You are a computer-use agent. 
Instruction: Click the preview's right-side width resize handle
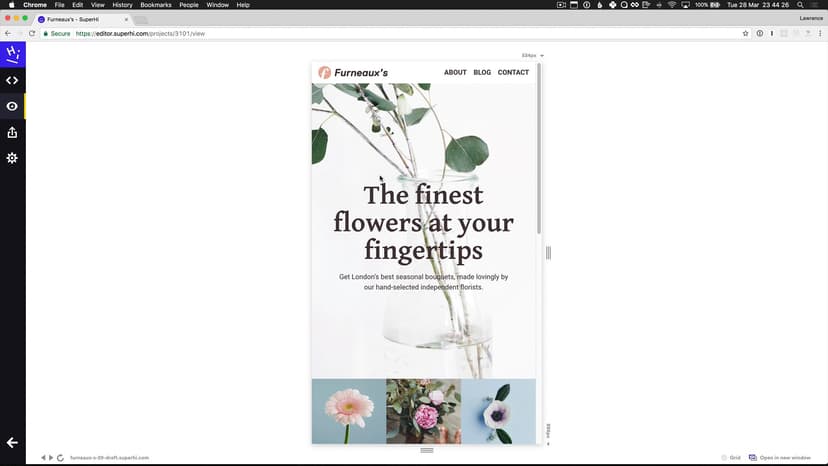[548, 253]
